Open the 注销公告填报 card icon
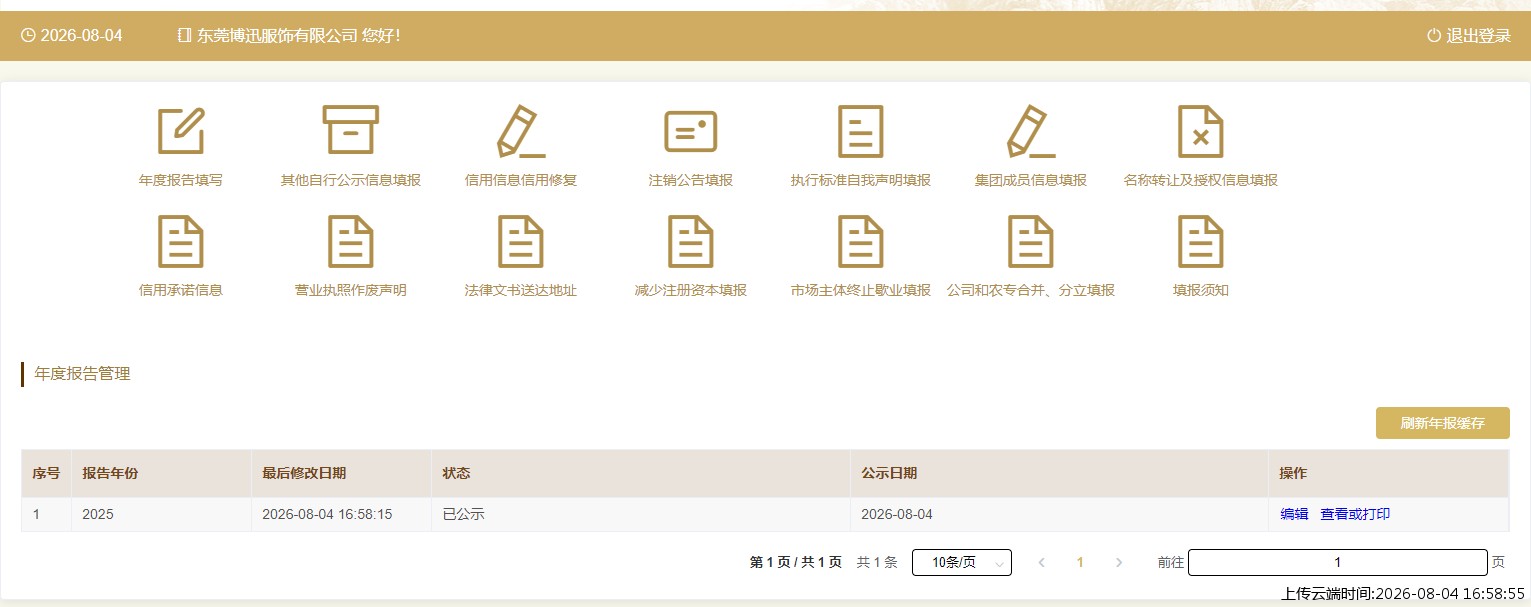The image size is (1531, 607). point(691,131)
